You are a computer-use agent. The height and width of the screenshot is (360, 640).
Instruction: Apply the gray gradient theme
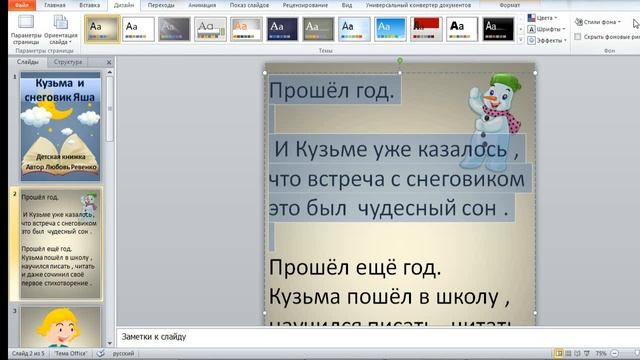click(174, 29)
